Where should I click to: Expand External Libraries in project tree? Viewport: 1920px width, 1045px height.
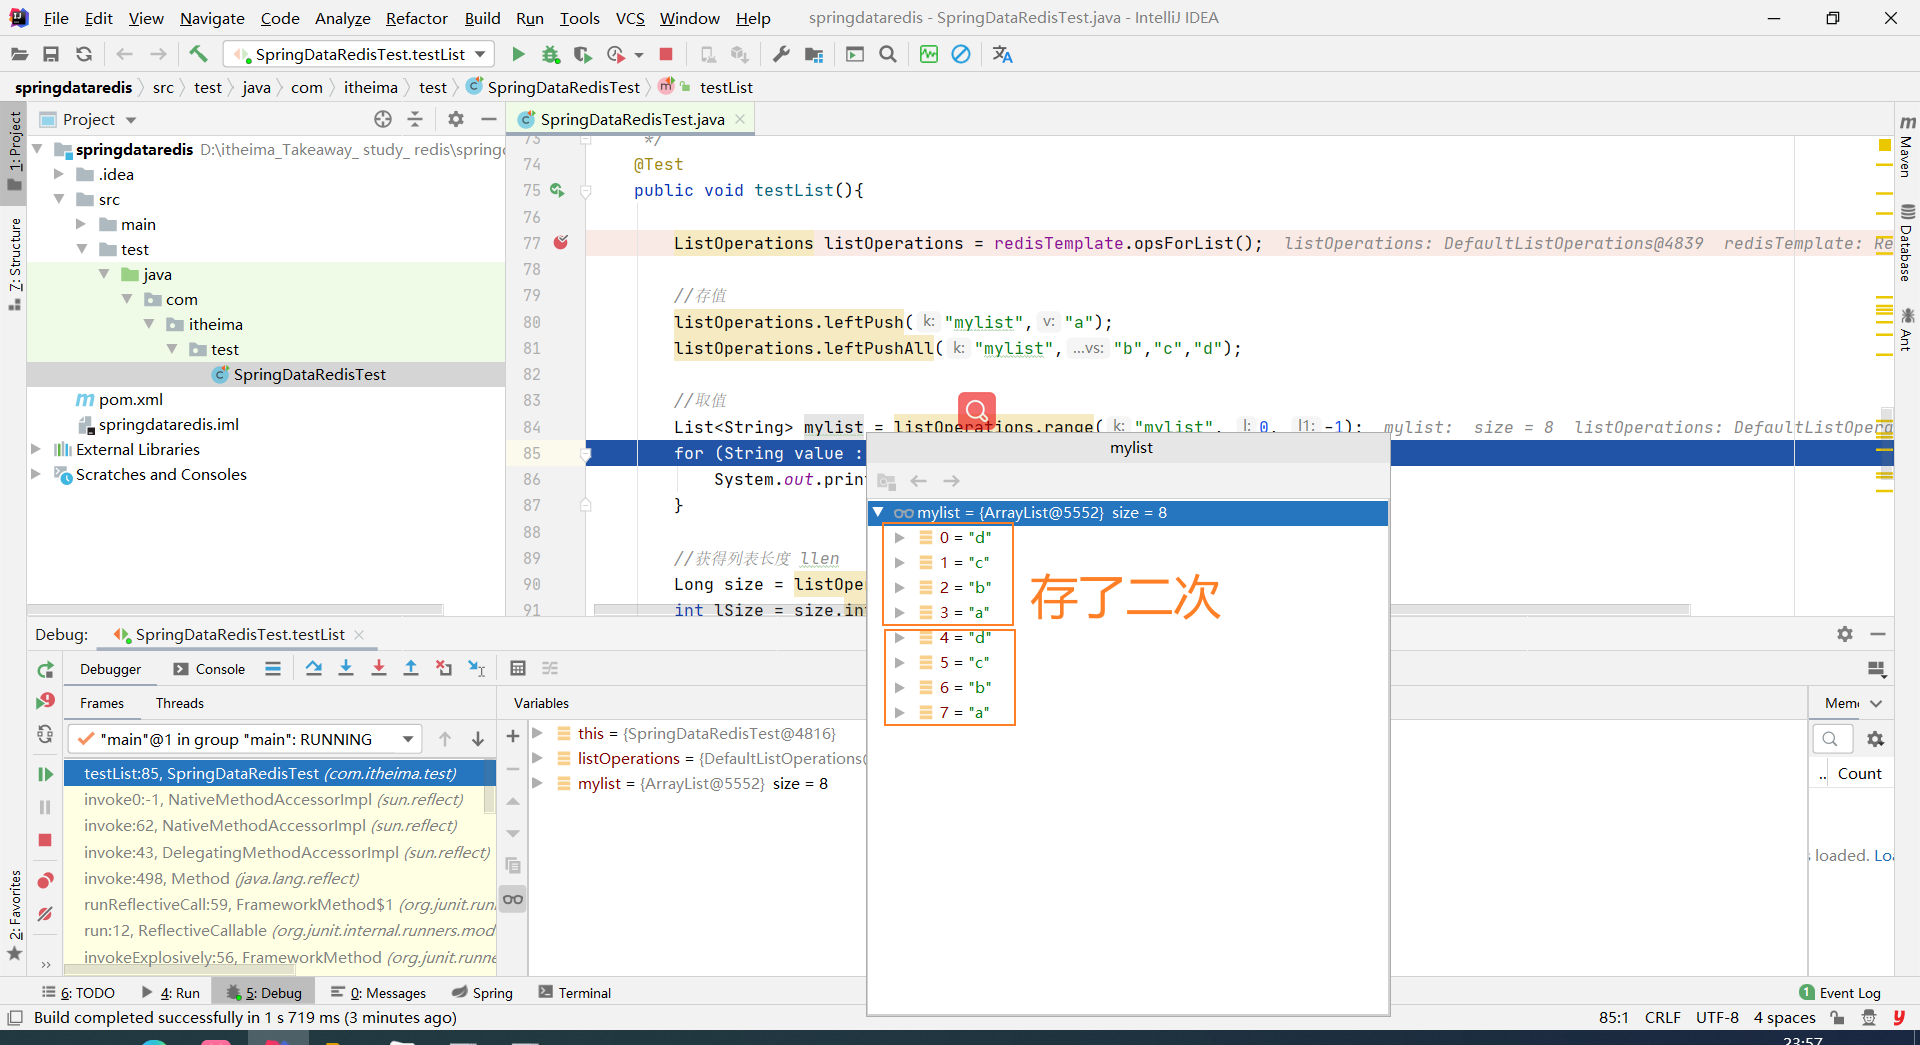click(x=36, y=449)
